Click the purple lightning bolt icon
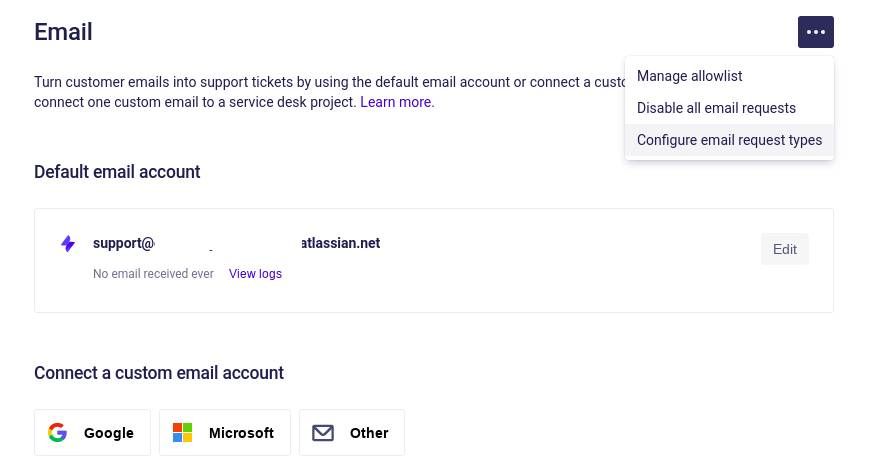Screen dimensions: 881x470 click(x=68, y=244)
